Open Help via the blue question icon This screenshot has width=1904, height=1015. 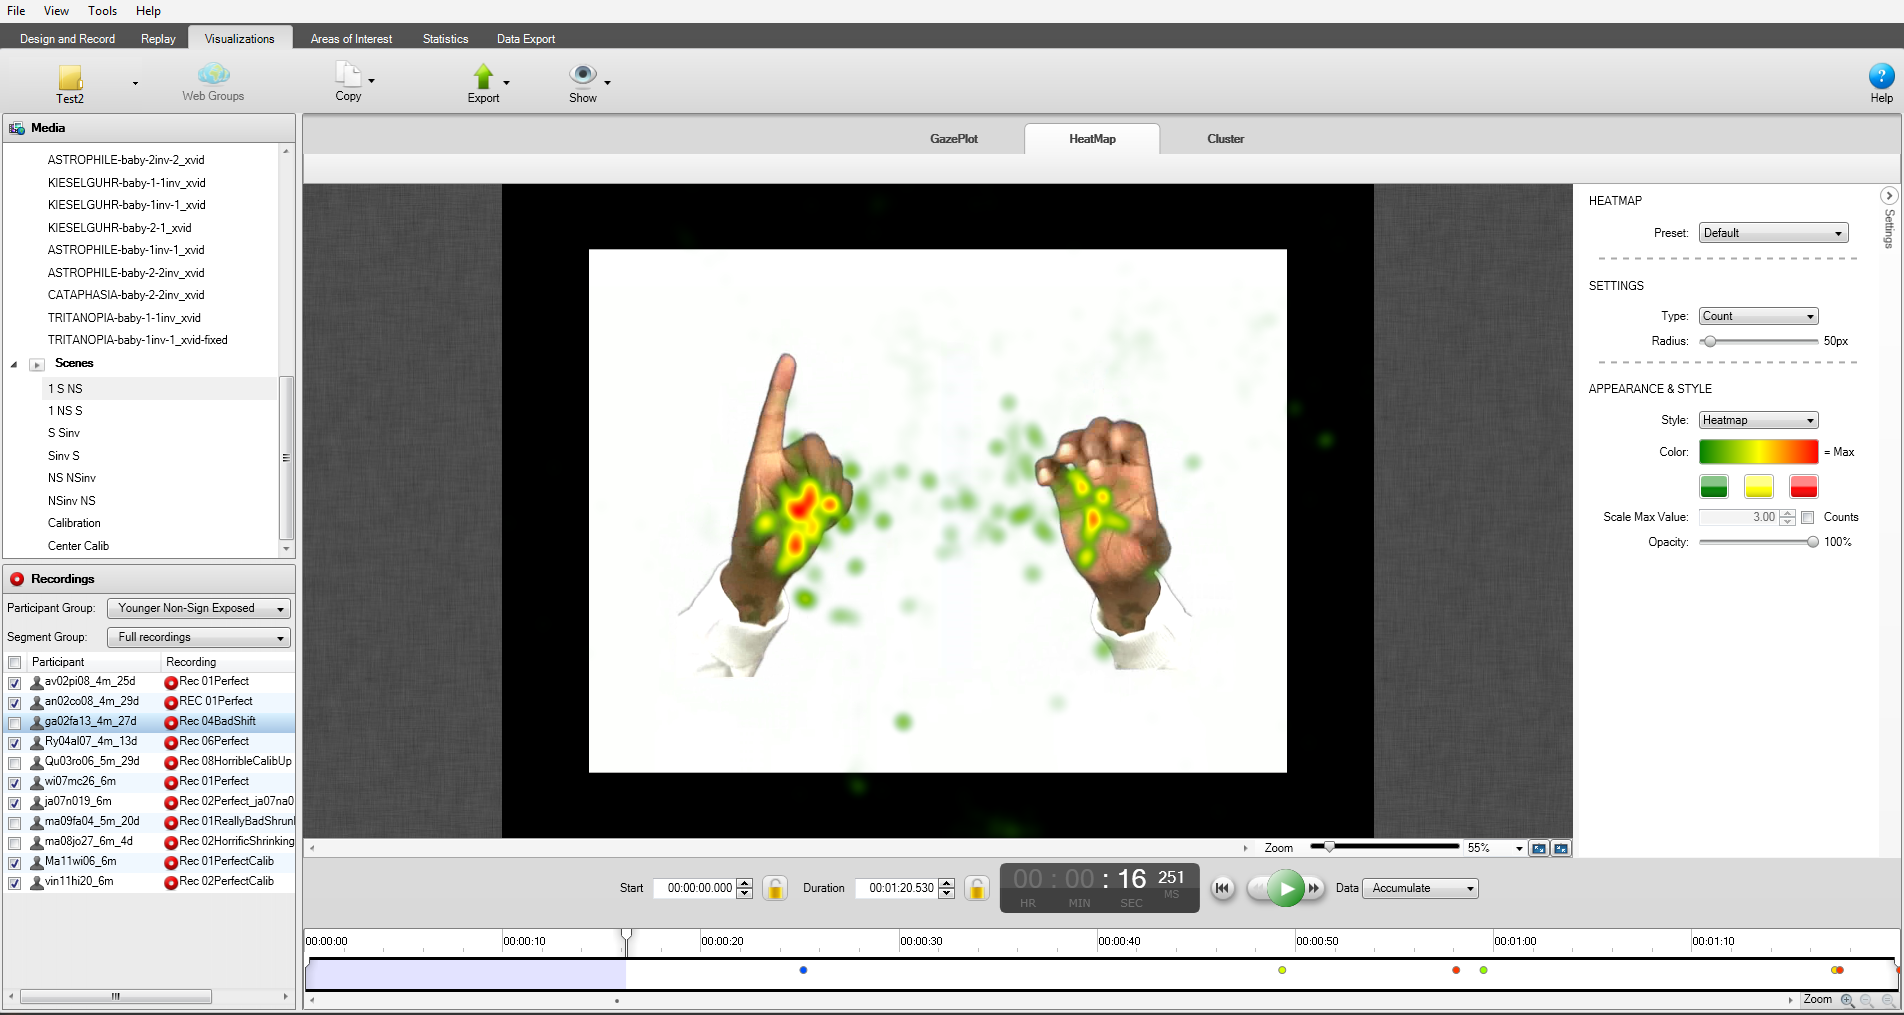[x=1881, y=76]
